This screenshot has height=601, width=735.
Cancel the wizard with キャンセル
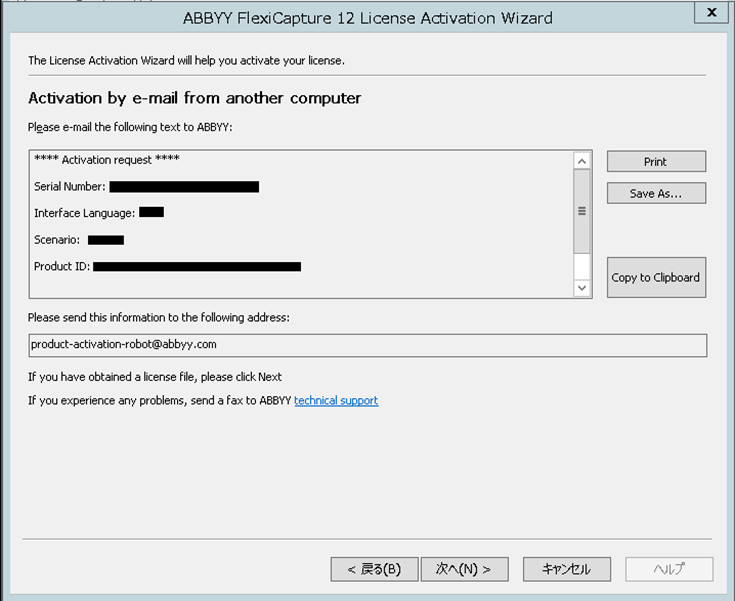click(x=567, y=569)
